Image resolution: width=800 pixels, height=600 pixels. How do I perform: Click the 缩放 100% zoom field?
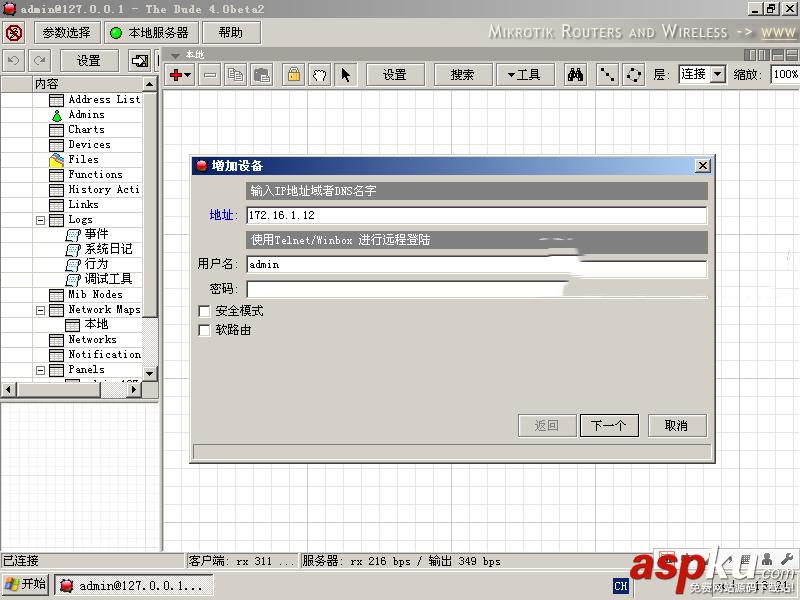coord(786,74)
